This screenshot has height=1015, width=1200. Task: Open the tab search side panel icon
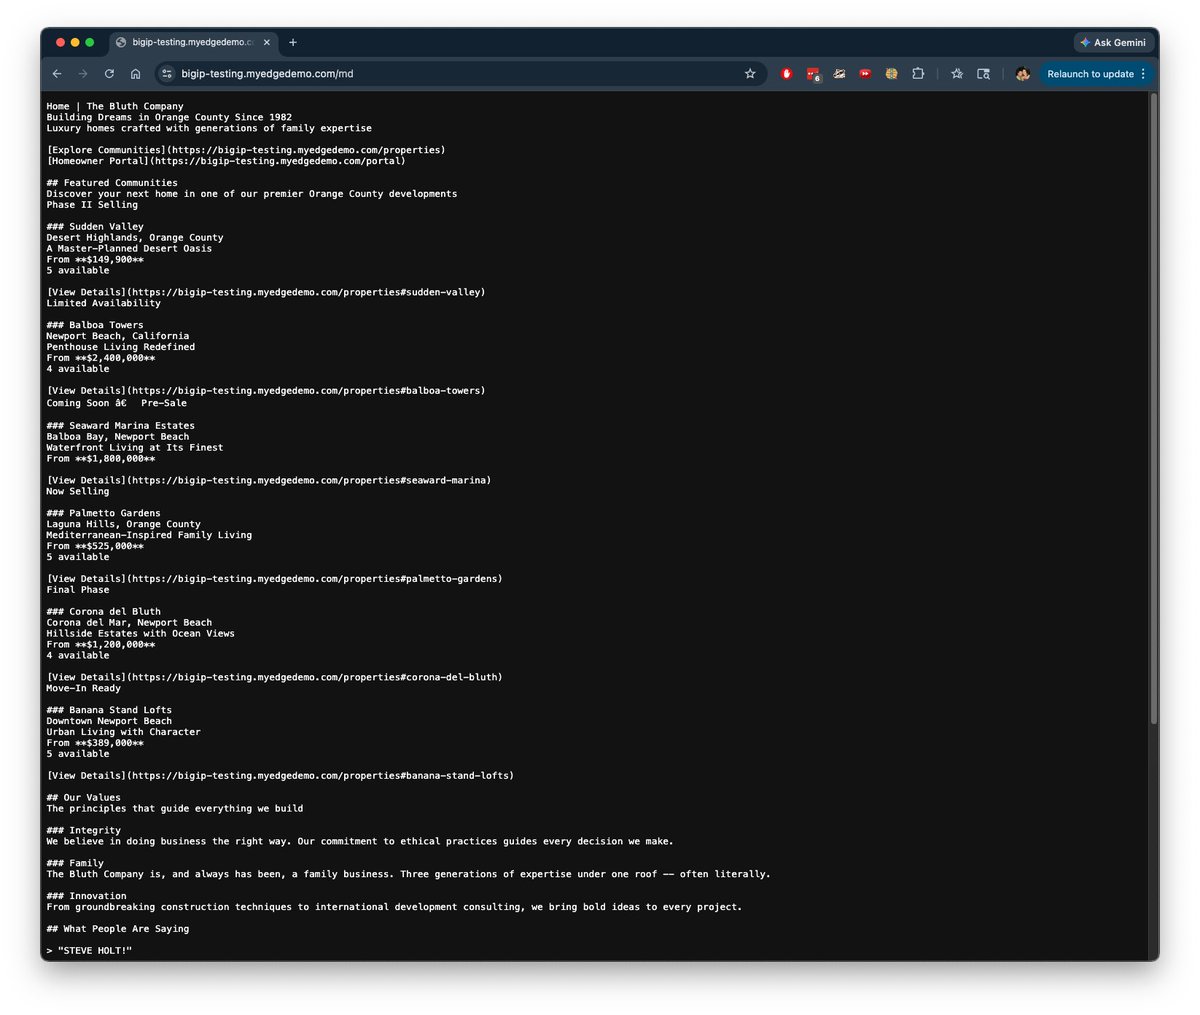983,74
